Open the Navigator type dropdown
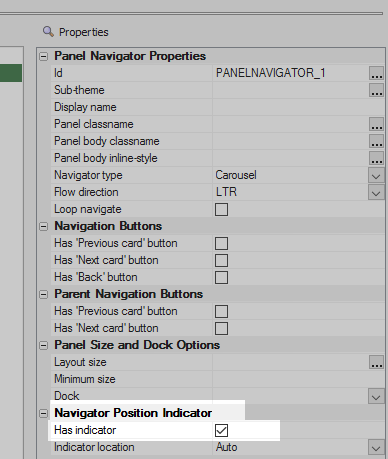Viewport: 388px width, 459px height. [376, 175]
